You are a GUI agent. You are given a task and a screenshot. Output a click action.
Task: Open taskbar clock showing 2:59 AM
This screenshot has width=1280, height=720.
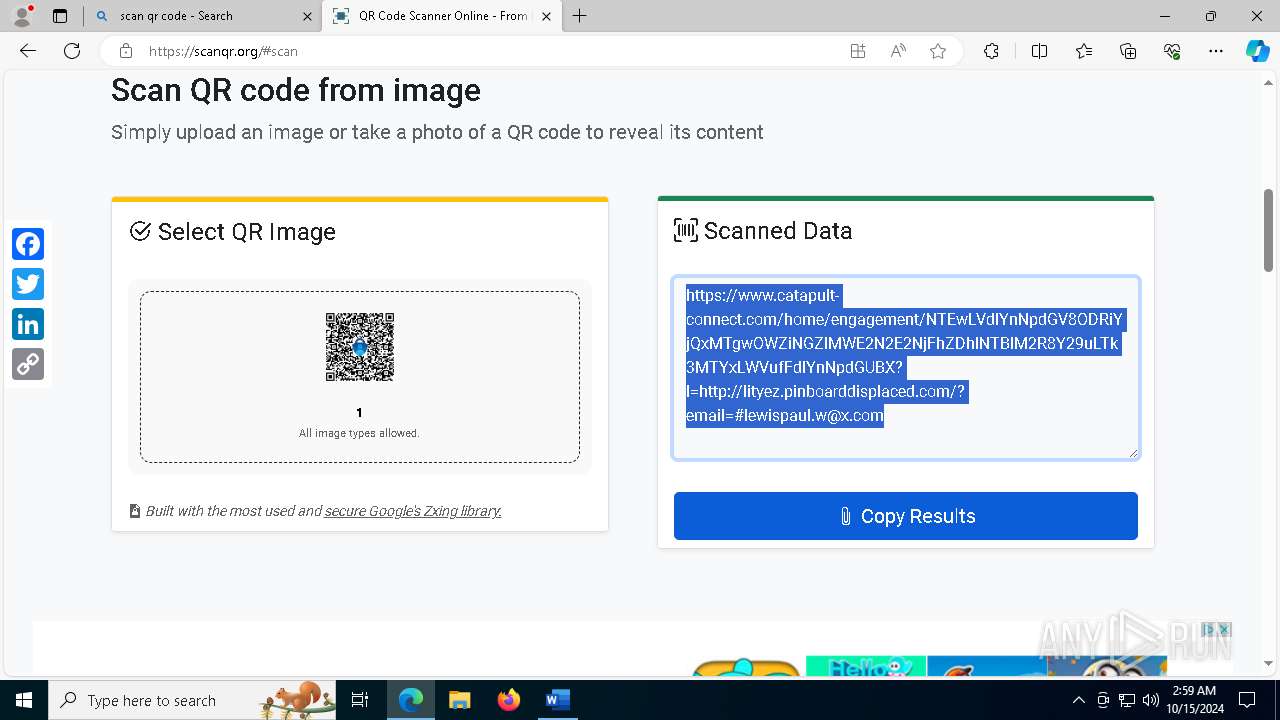[1195, 700]
